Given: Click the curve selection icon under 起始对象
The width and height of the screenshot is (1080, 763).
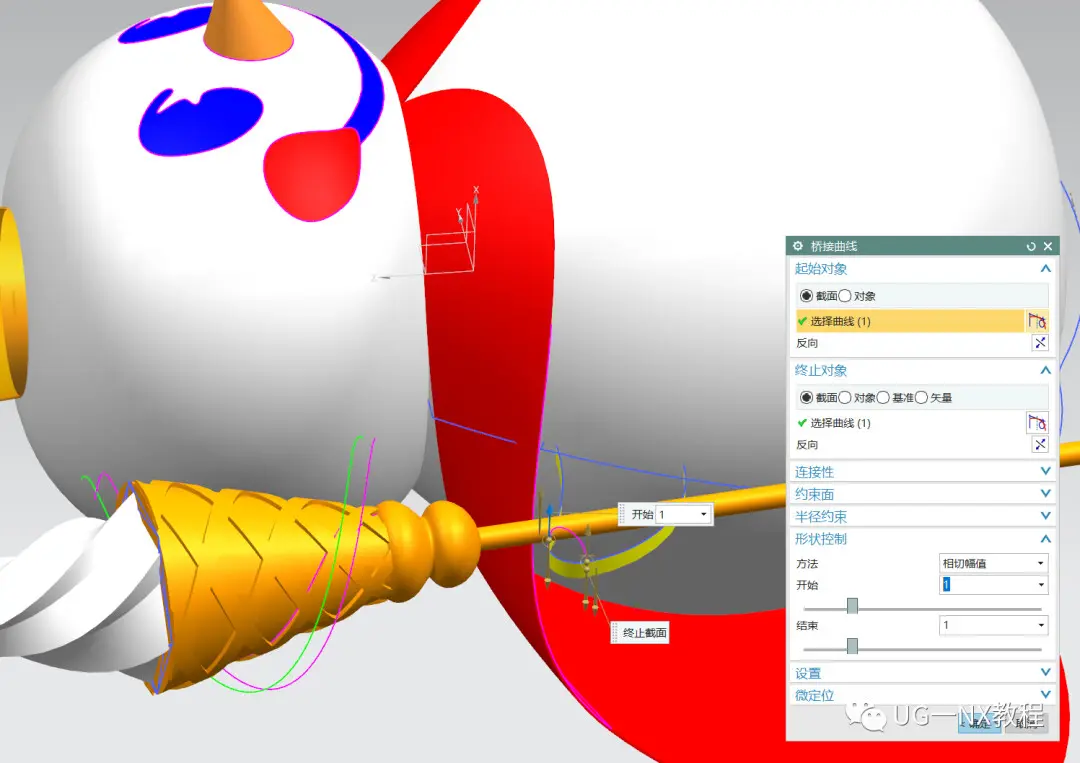Looking at the screenshot, I should pos(1037,321).
